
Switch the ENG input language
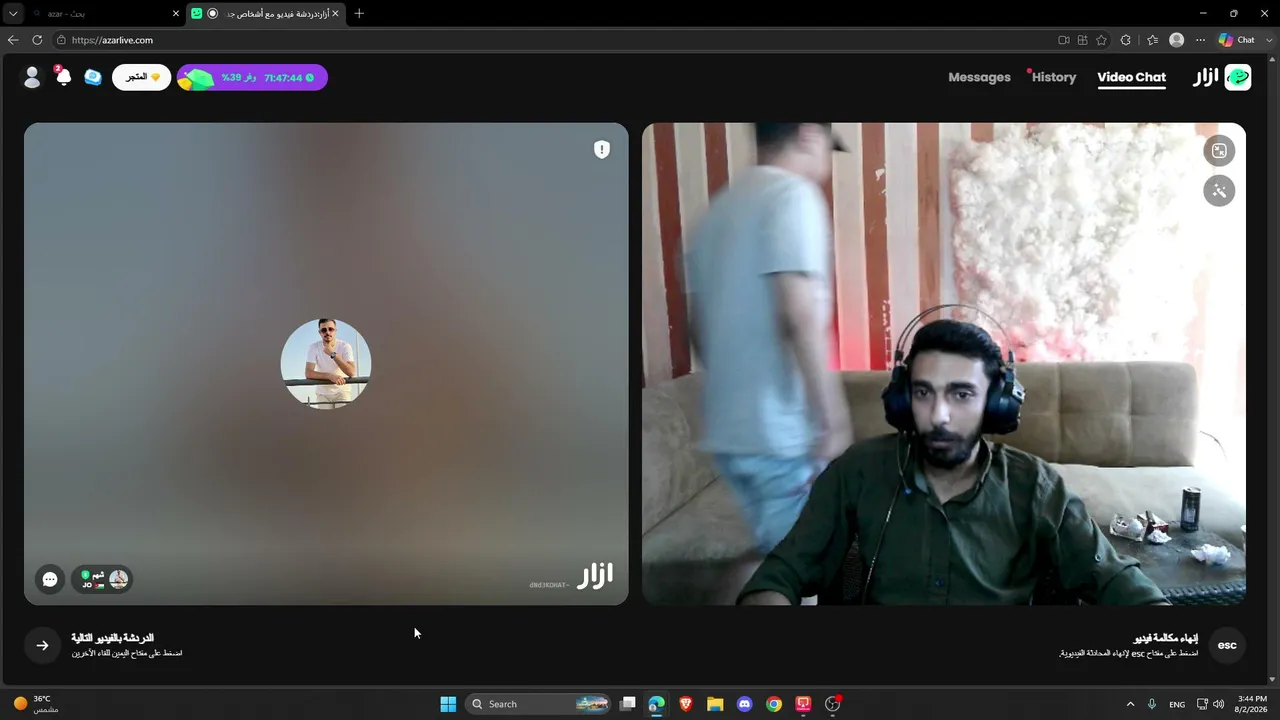1177,704
